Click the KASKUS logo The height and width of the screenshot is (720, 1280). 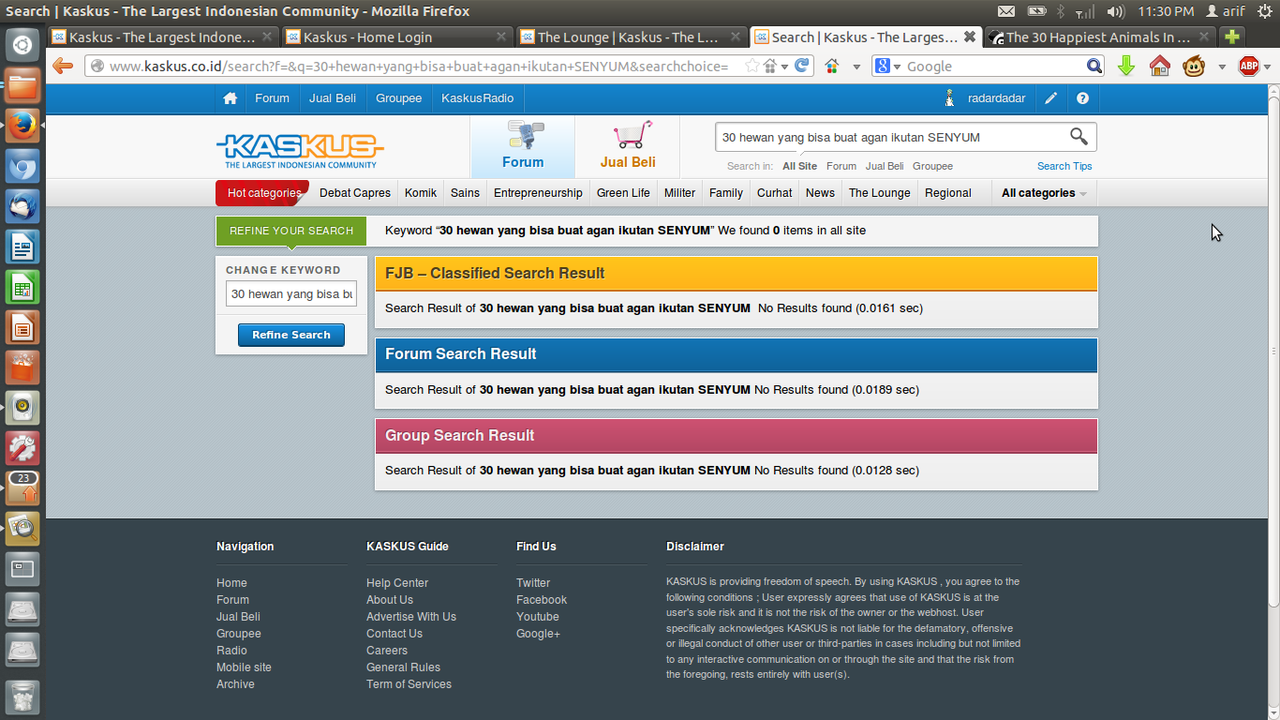pyautogui.click(x=300, y=150)
